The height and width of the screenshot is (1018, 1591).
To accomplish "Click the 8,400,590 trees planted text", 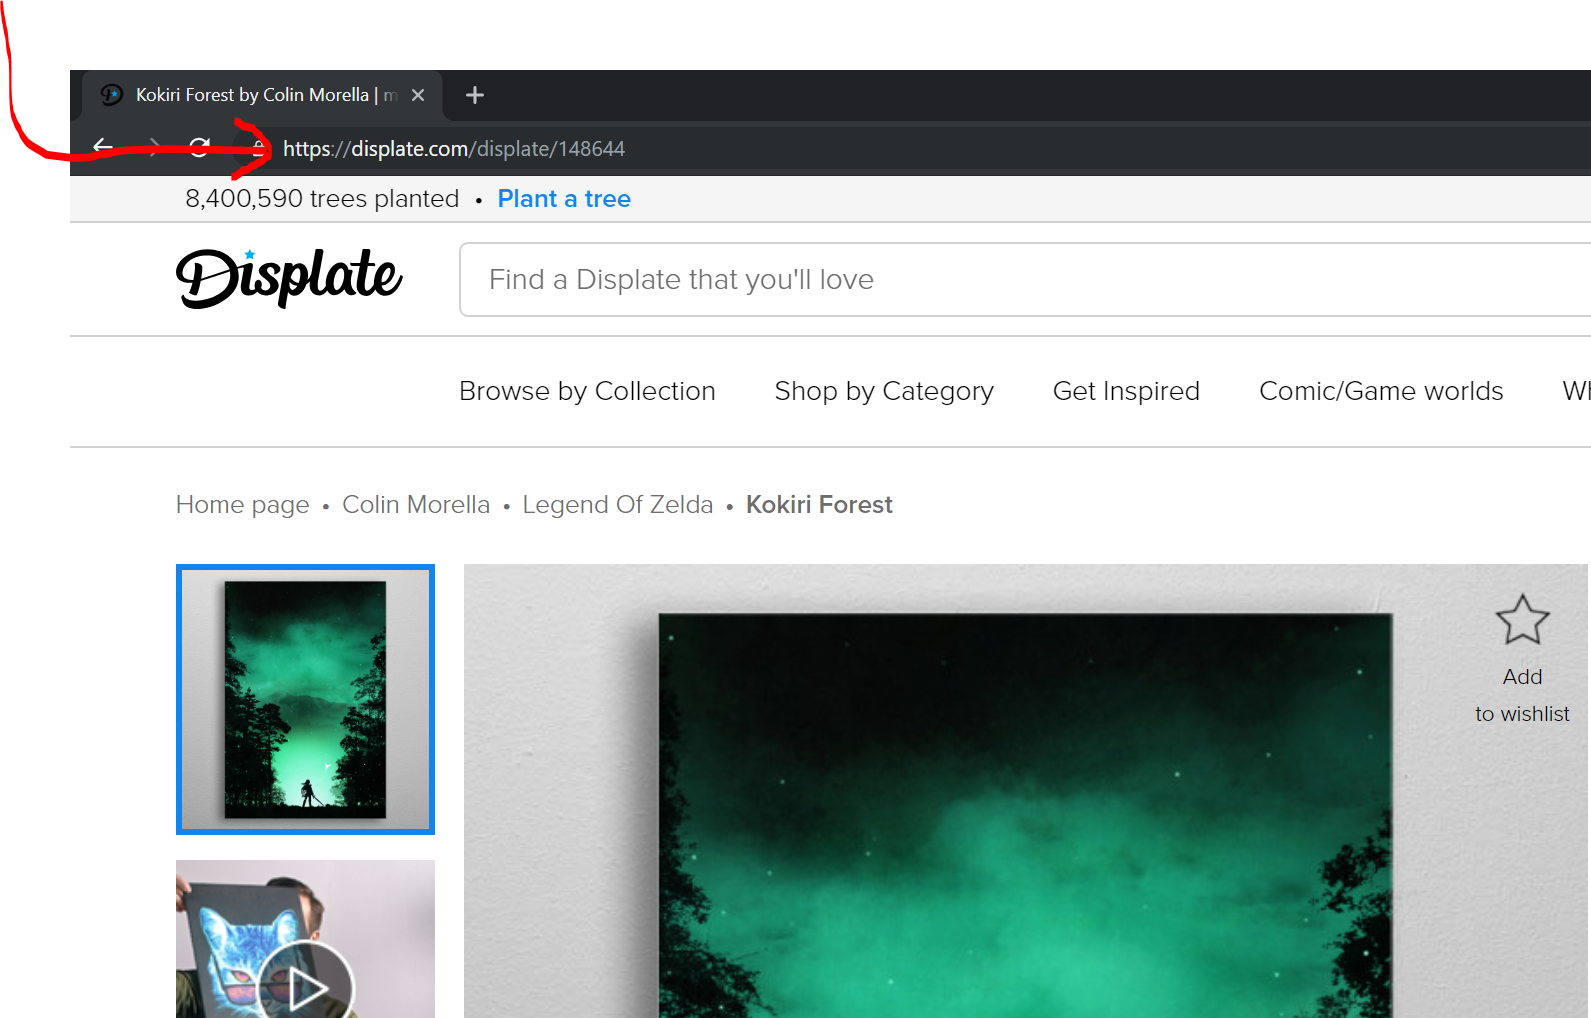I will [x=322, y=199].
